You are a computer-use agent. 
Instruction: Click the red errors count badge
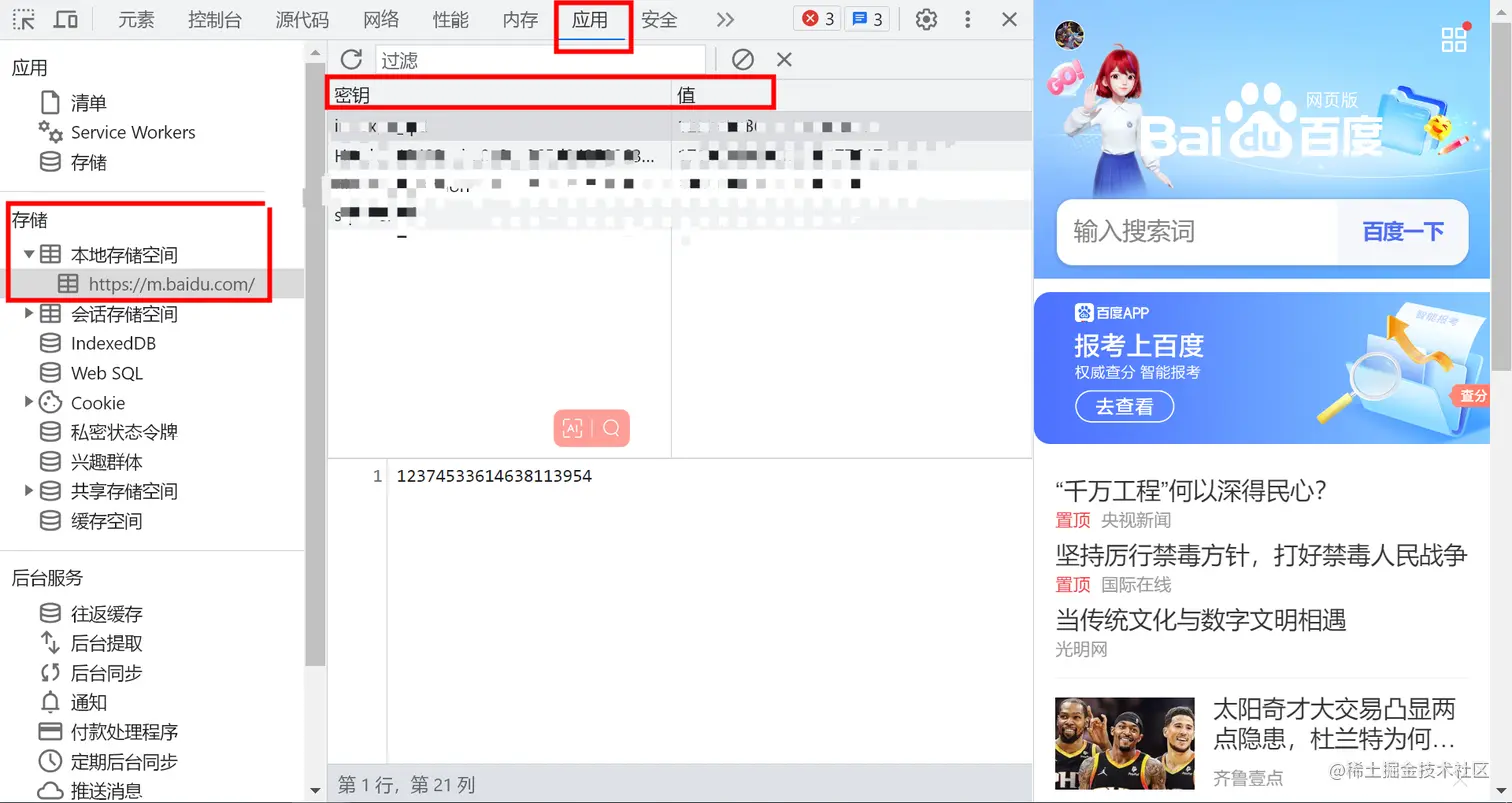pos(819,19)
